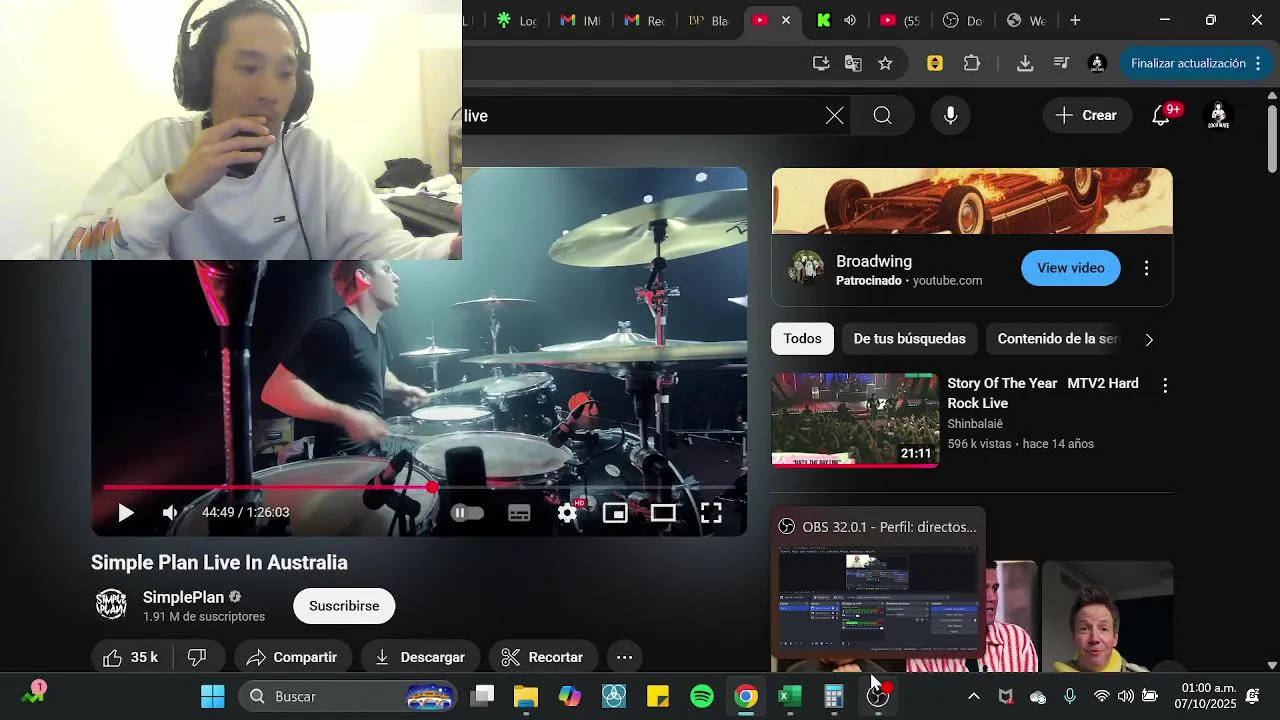1280x720 pixels.
Task: Click the taskbar Buscar search box
Action: (x=349, y=696)
